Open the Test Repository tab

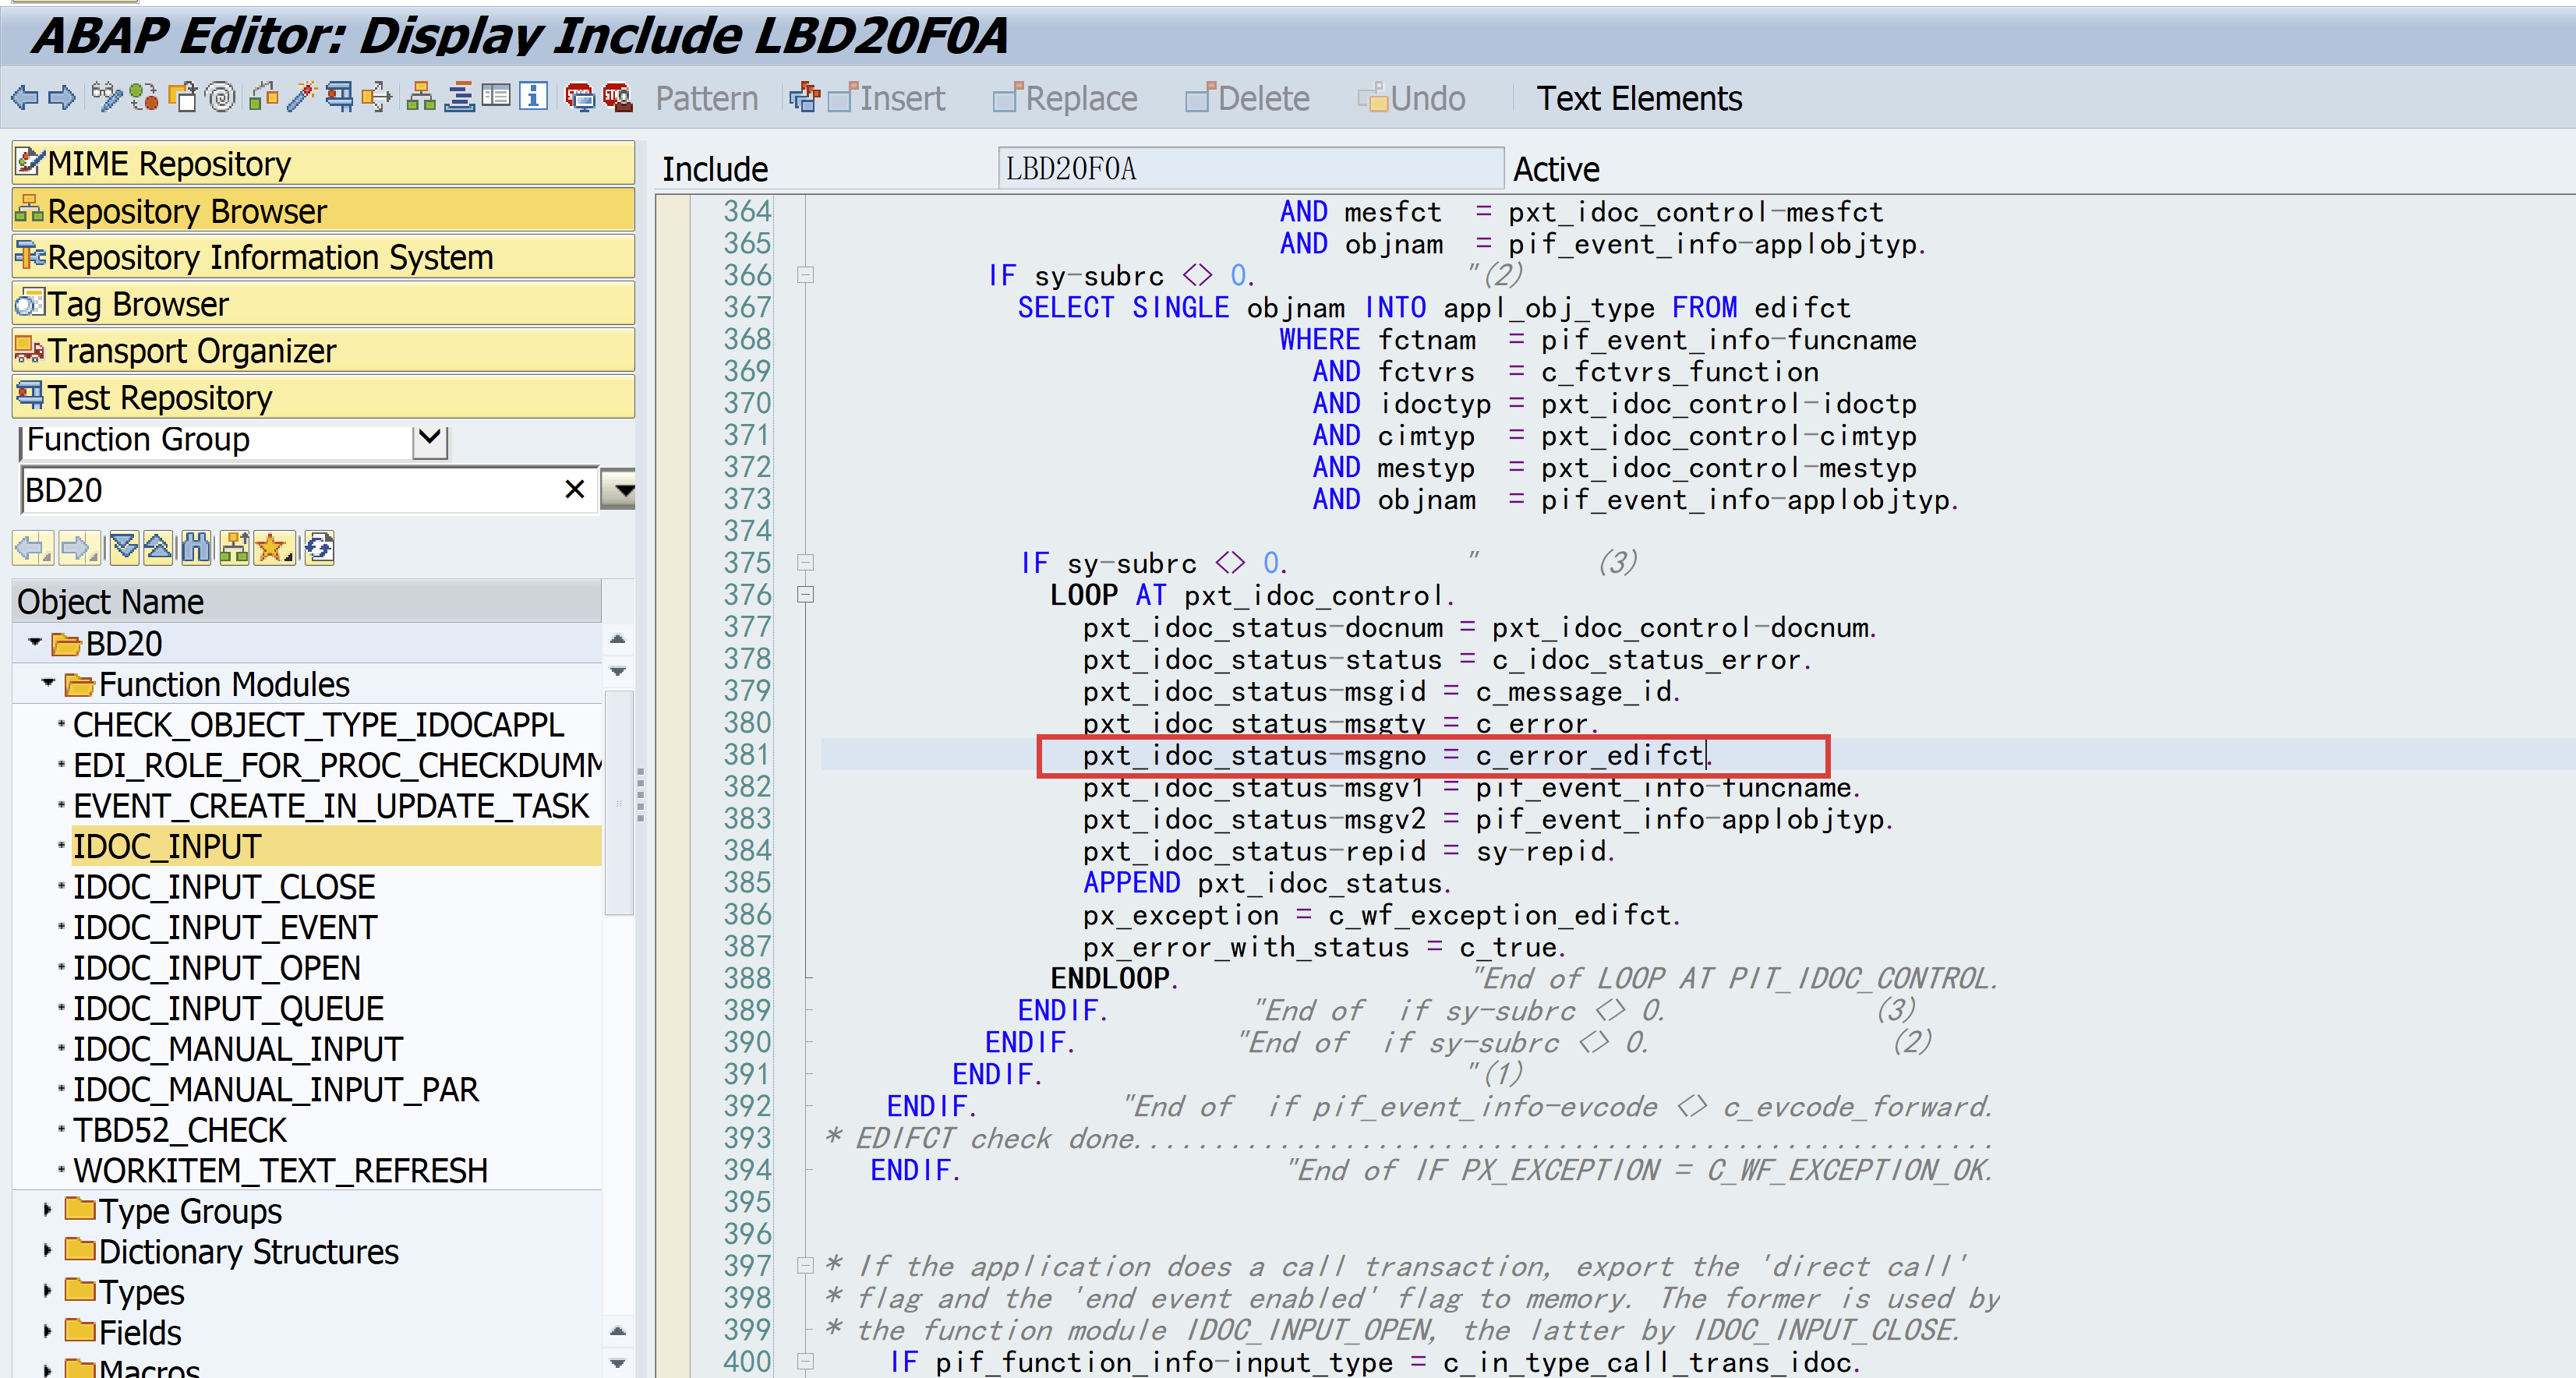323,397
